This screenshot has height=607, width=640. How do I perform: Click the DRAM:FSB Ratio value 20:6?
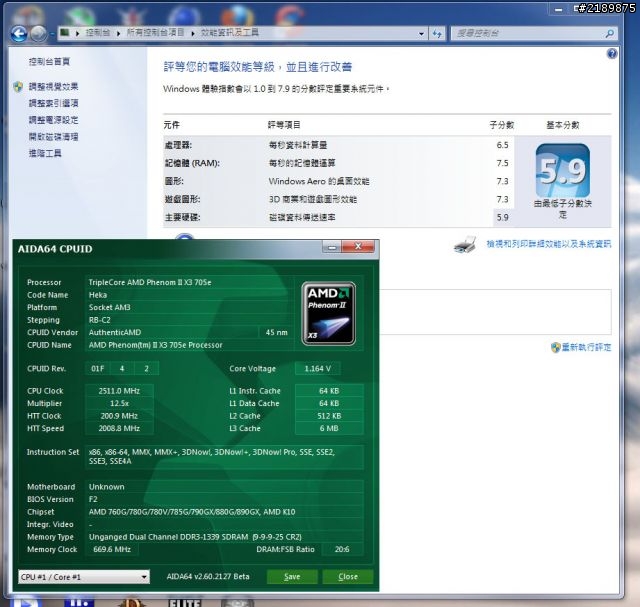tap(342, 549)
